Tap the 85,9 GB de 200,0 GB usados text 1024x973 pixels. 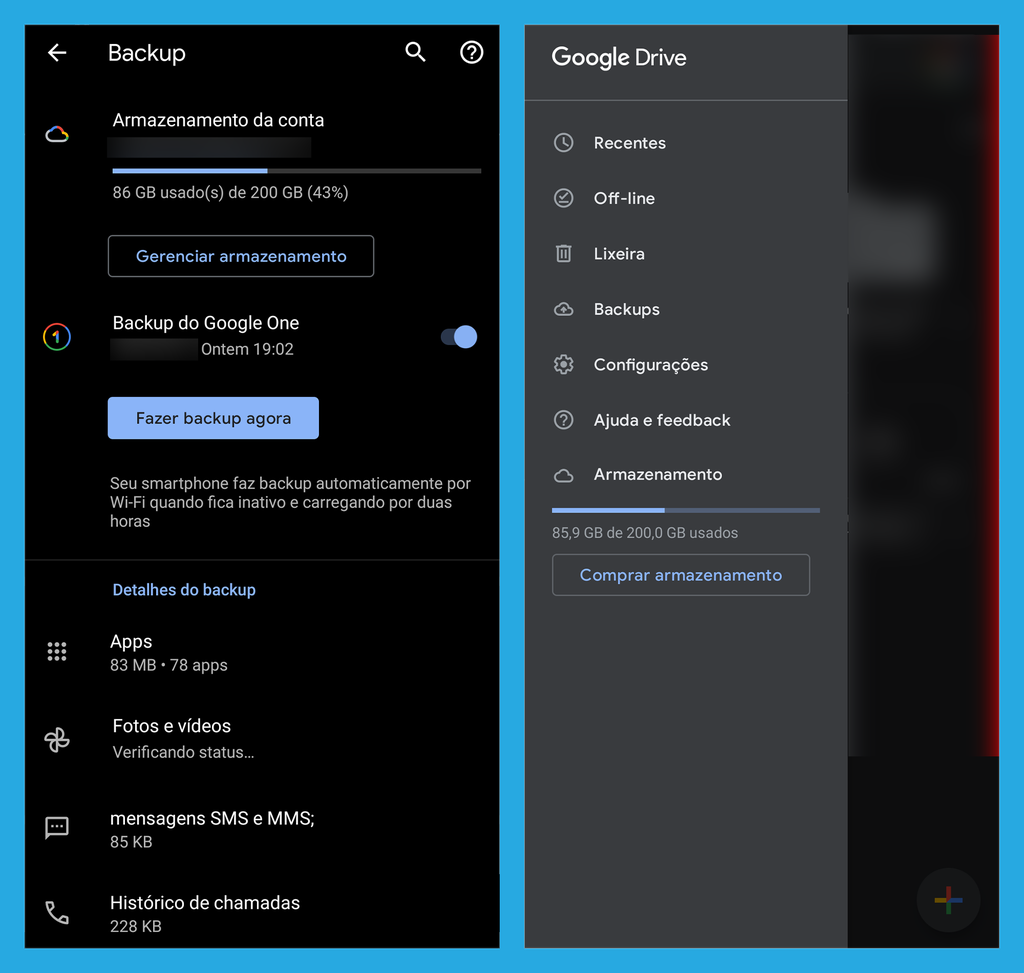[645, 533]
